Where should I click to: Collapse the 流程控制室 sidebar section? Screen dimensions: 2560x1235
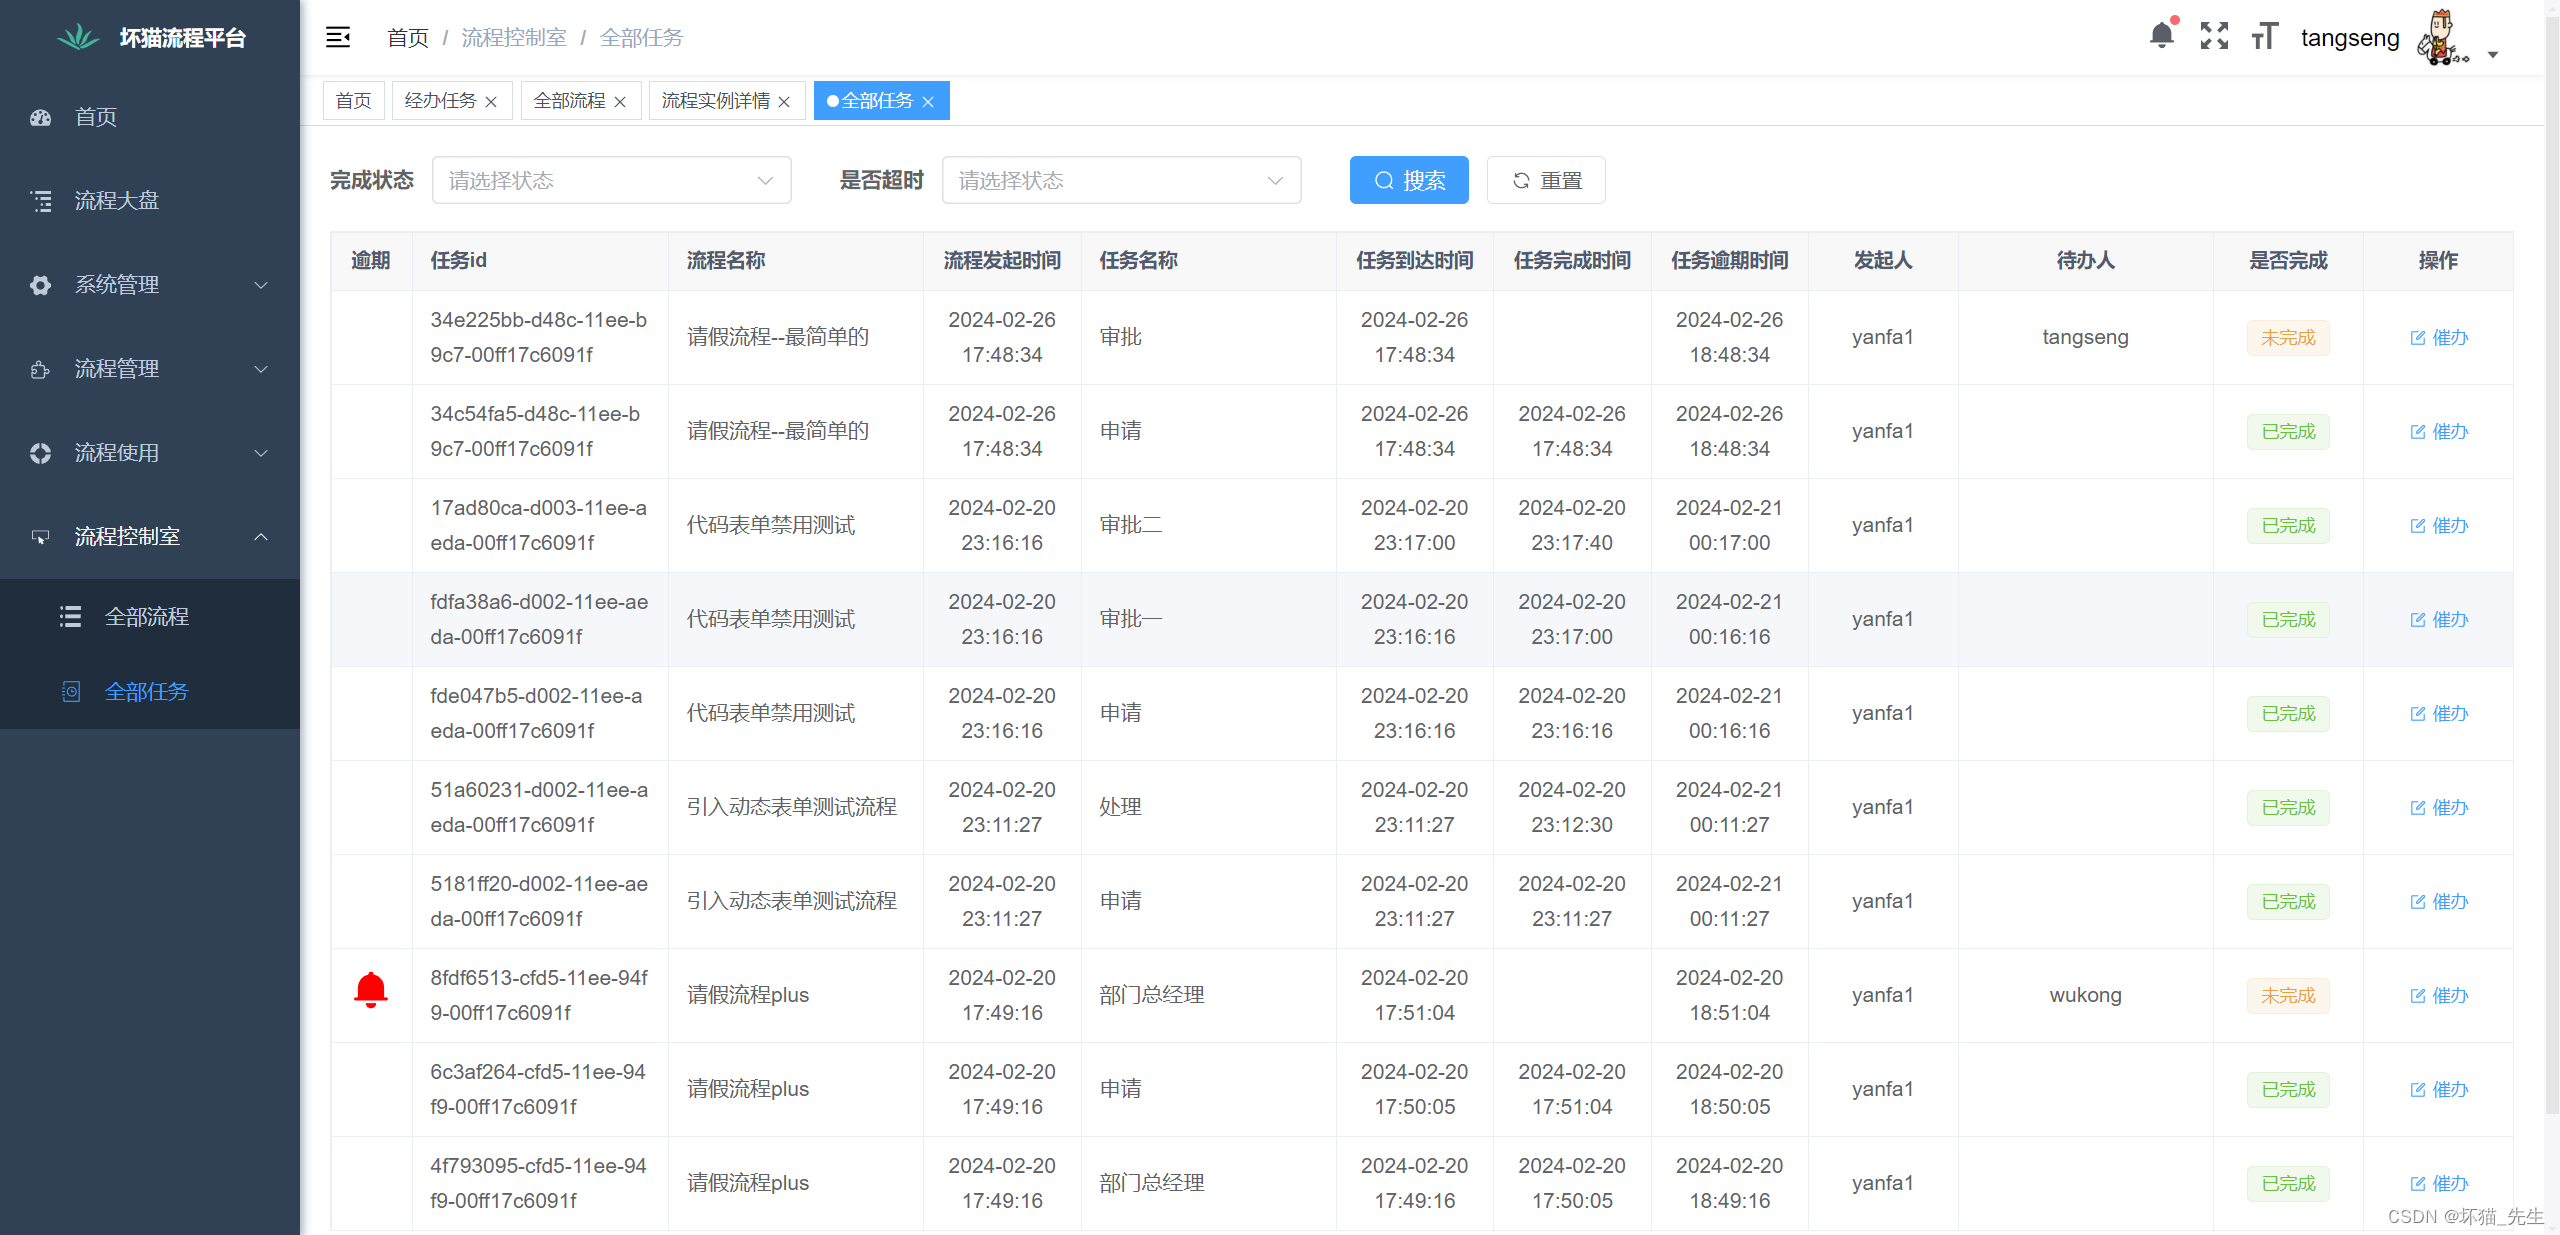tap(262, 536)
